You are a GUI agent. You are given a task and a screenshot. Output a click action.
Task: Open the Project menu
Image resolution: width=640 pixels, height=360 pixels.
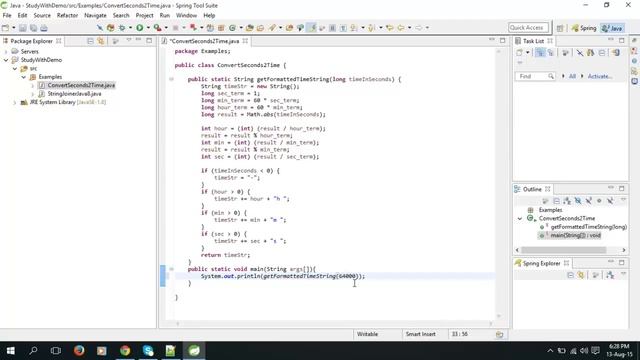[x=144, y=16]
